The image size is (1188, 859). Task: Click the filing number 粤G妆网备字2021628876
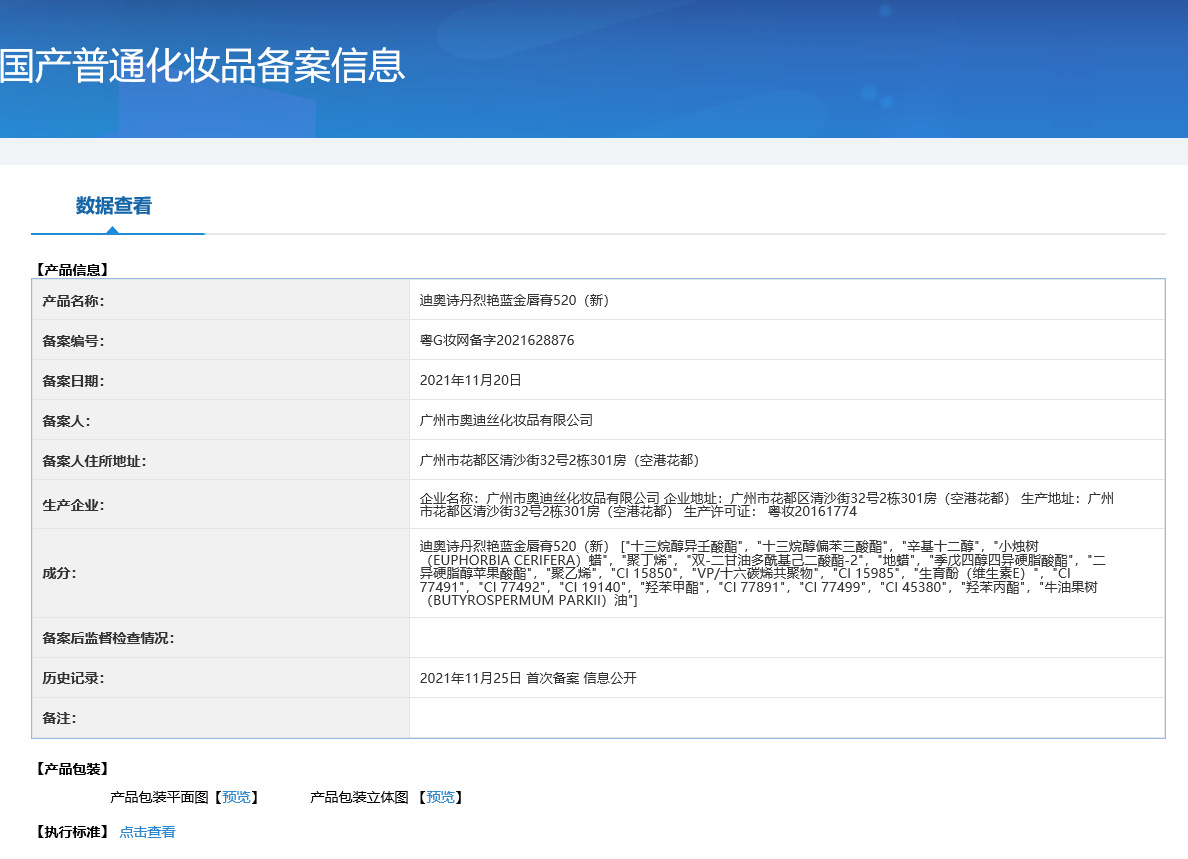[497, 340]
